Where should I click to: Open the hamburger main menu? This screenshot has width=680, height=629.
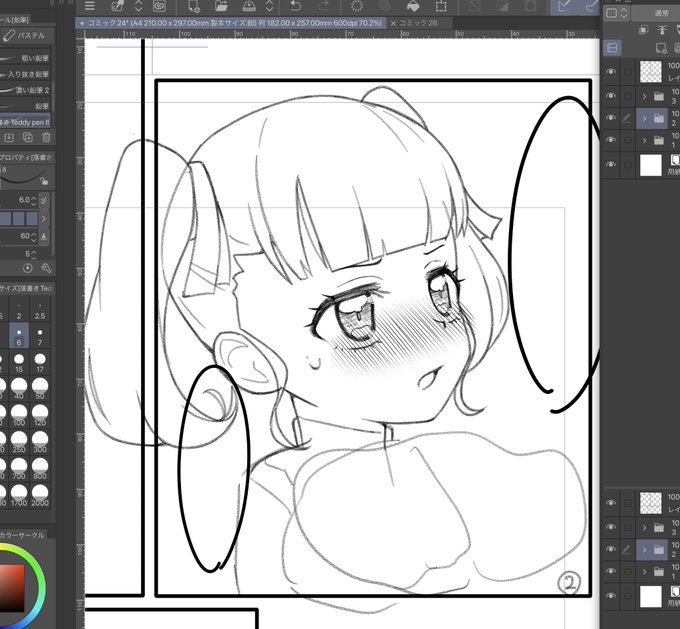coord(90,6)
